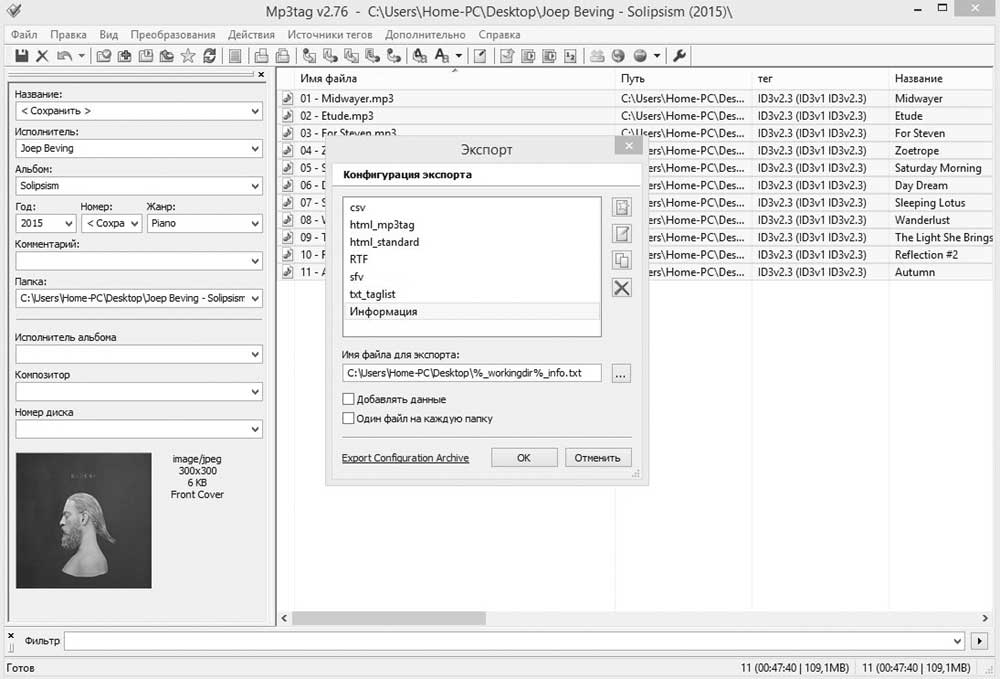Screen dimensions: 1000x679
Task: Expand the Папка directory dropdown
Action: coord(255,298)
